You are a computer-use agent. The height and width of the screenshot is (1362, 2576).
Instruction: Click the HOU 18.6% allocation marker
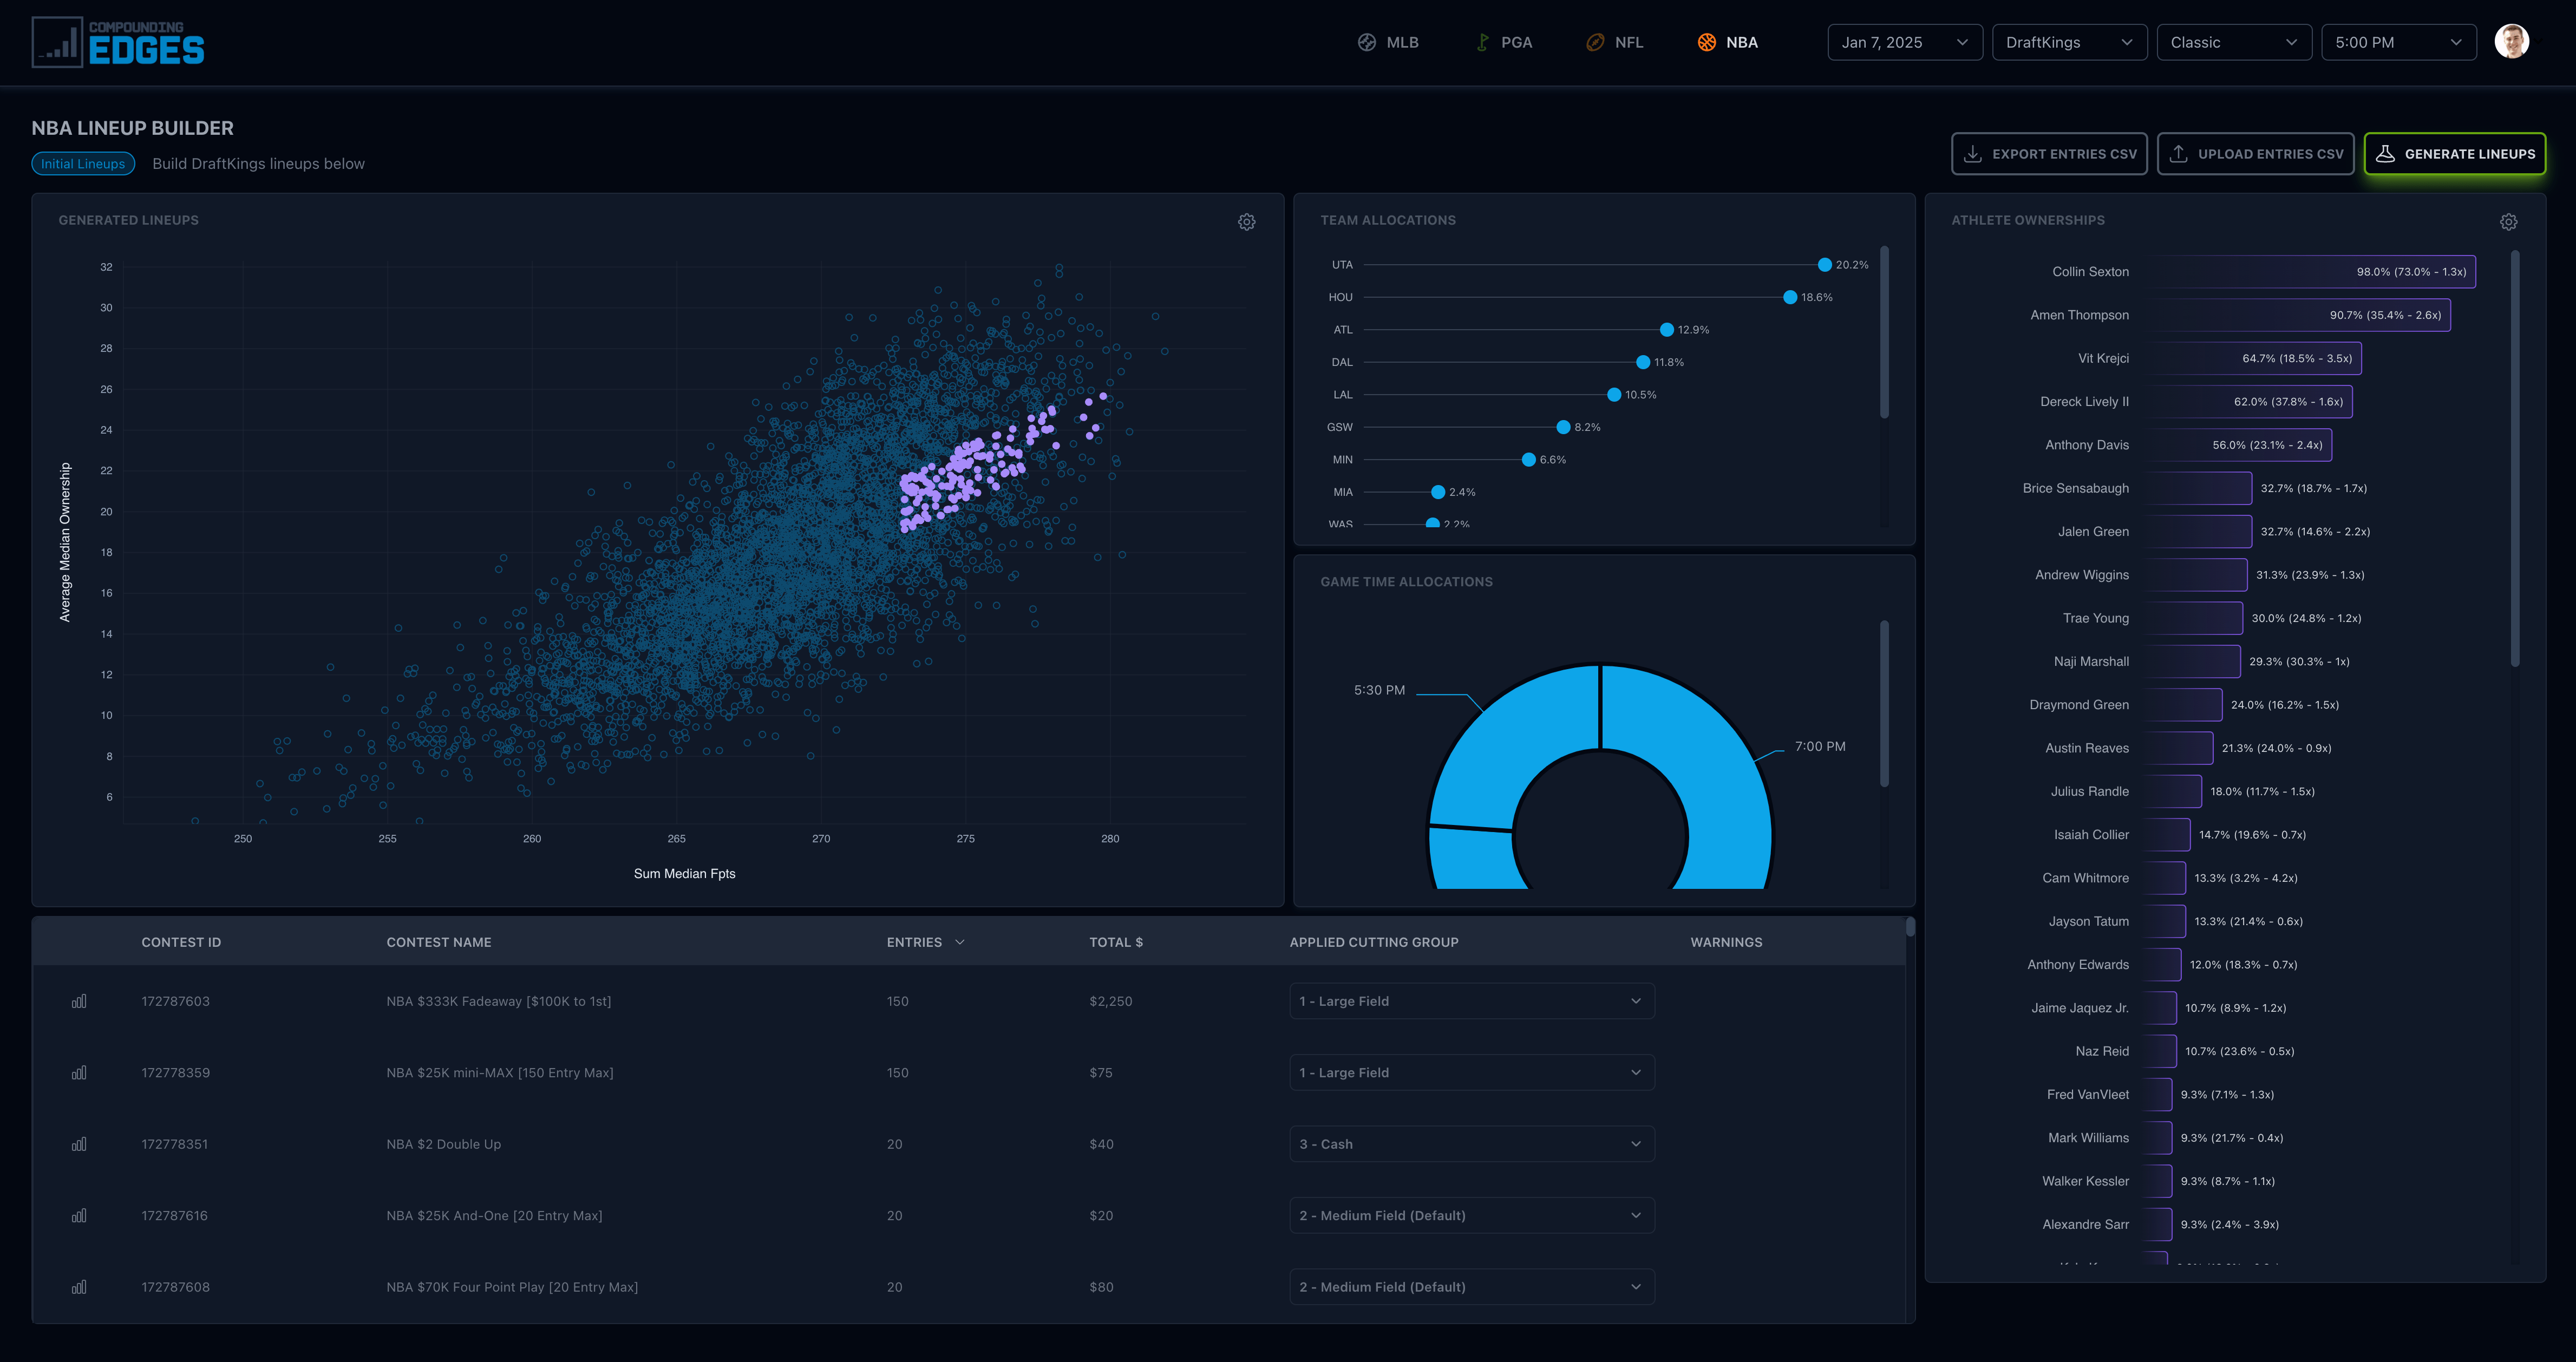tap(1790, 297)
